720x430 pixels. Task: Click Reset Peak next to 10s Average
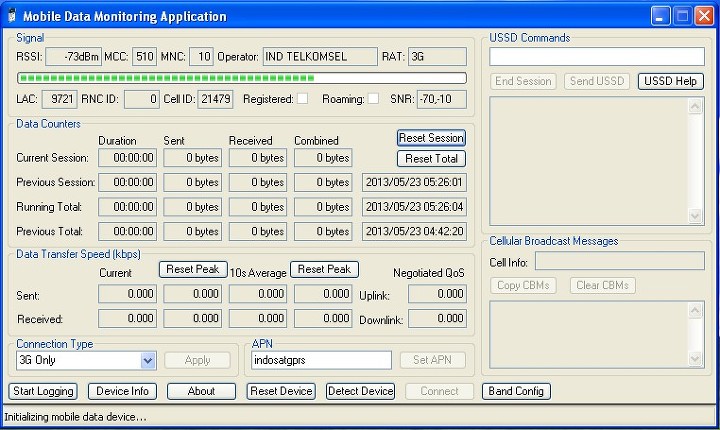point(324,269)
